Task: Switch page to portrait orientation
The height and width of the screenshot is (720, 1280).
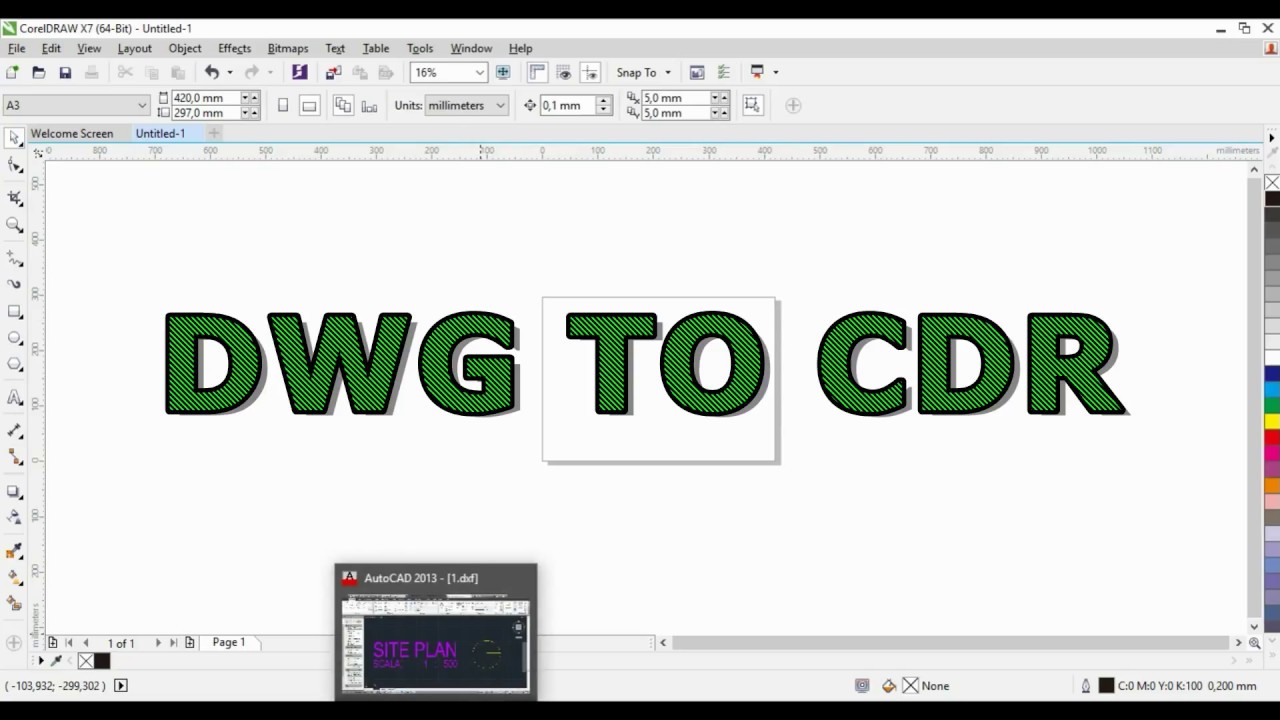Action: pyautogui.click(x=283, y=105)
